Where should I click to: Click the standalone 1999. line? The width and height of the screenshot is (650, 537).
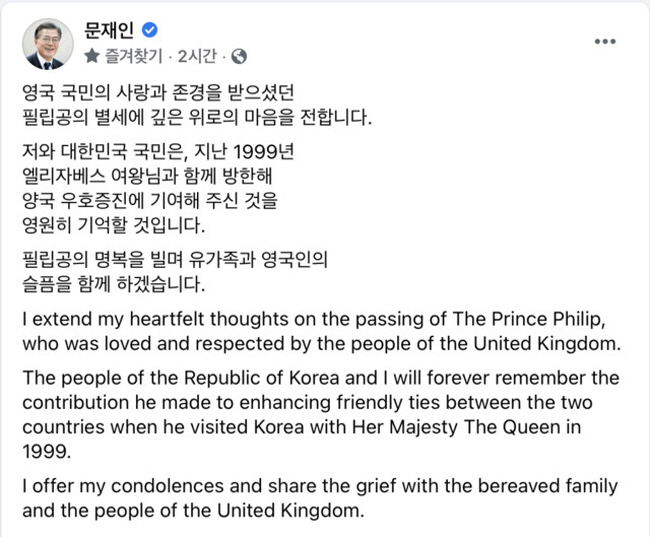tap(47, 452)
